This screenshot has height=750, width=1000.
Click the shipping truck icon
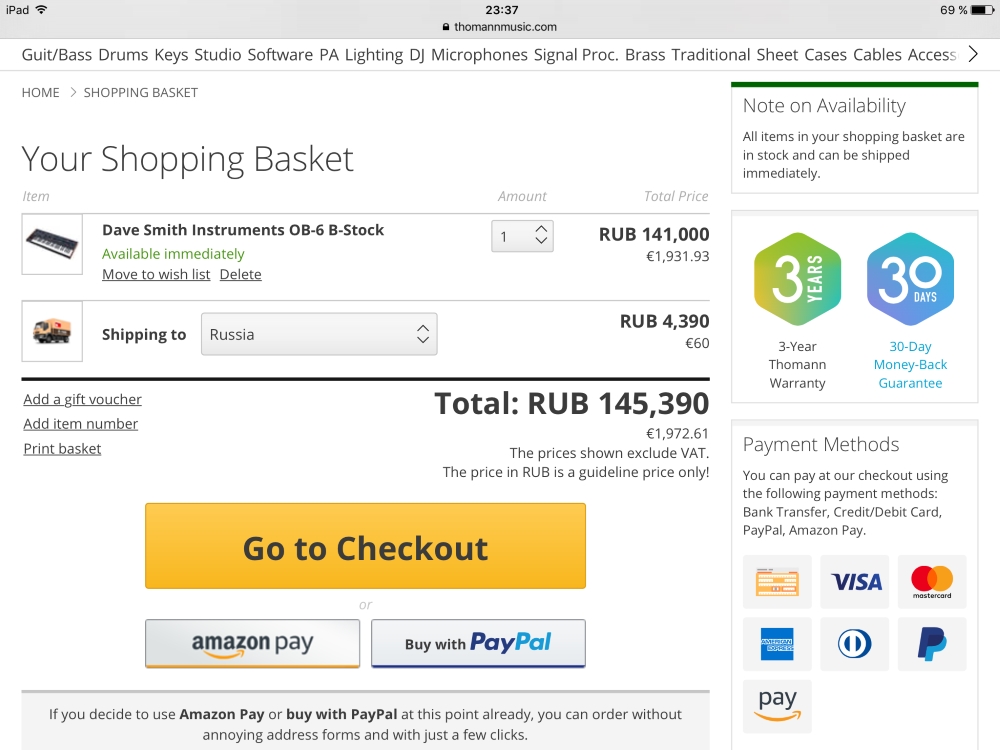tap(52, 331)
